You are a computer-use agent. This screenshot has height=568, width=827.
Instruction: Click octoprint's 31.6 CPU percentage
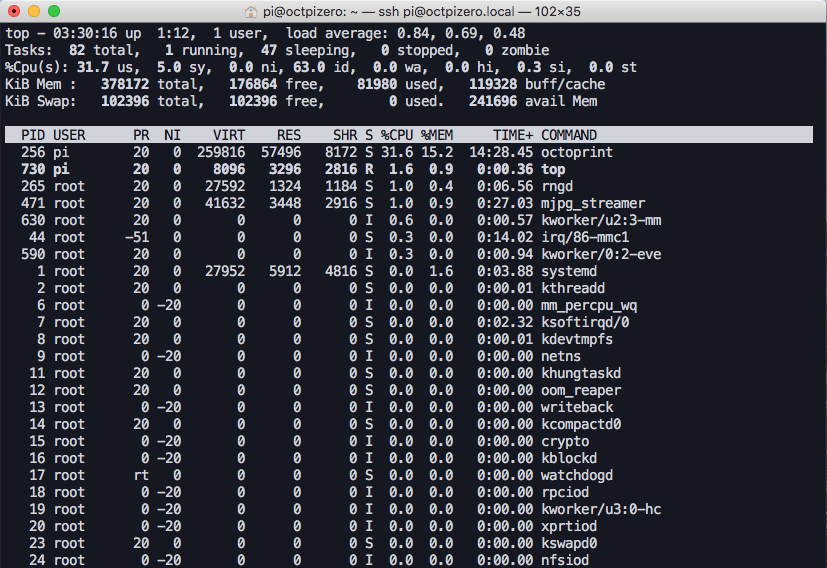[x=397, y=152]
